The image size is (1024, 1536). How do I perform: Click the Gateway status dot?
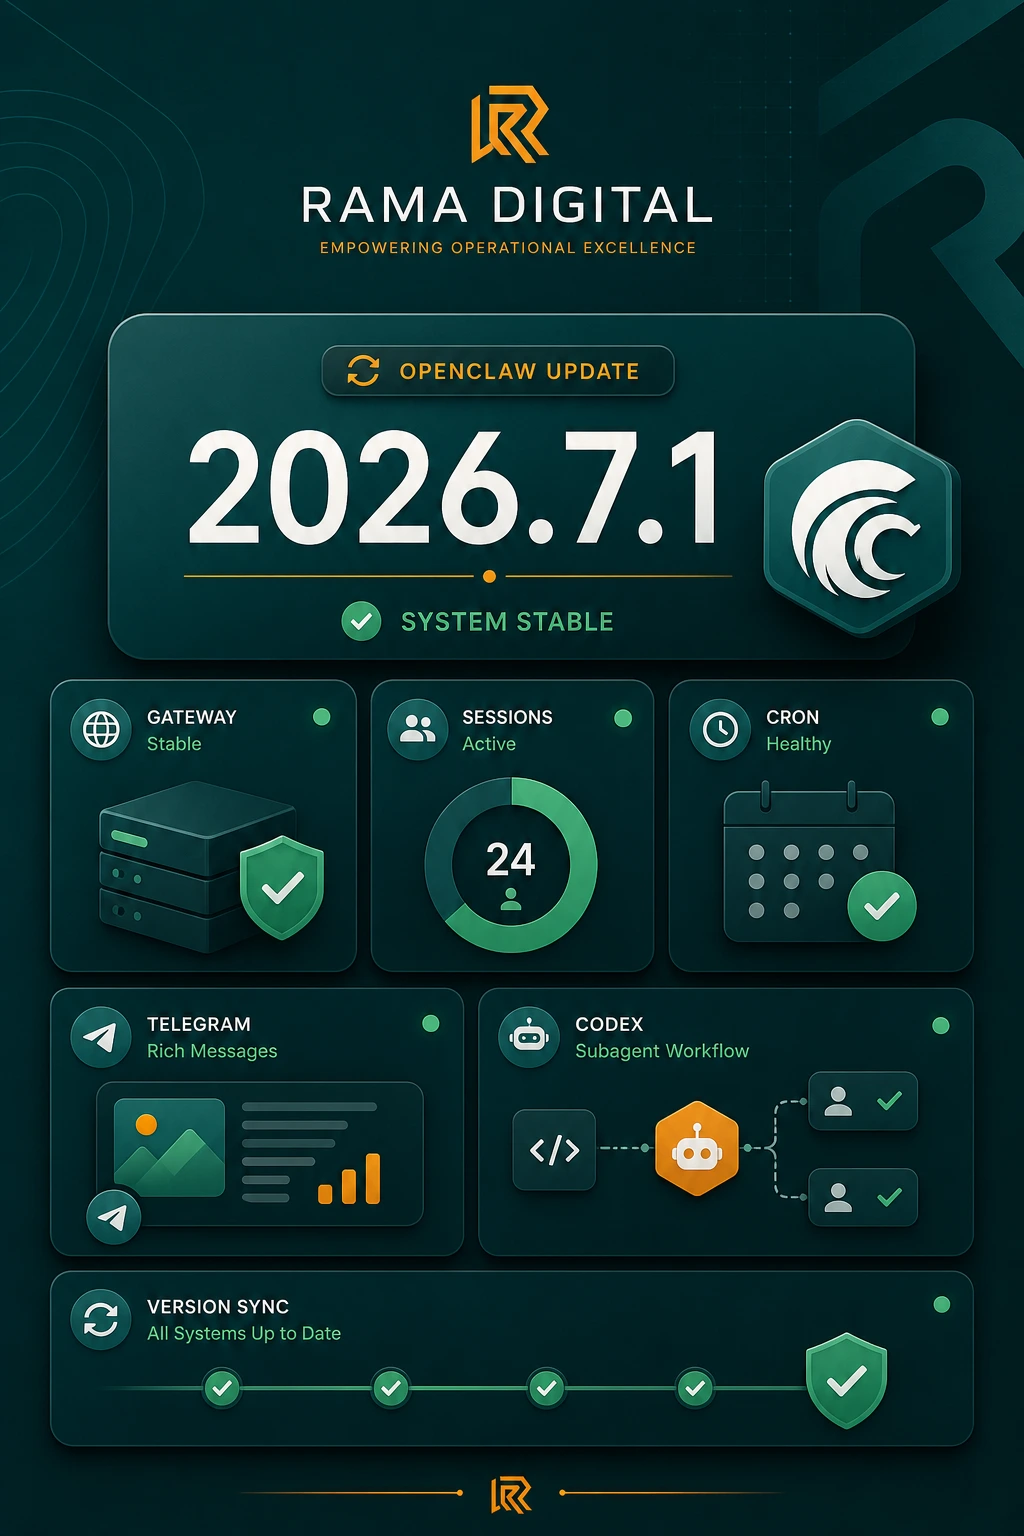(x=322, y=717)
